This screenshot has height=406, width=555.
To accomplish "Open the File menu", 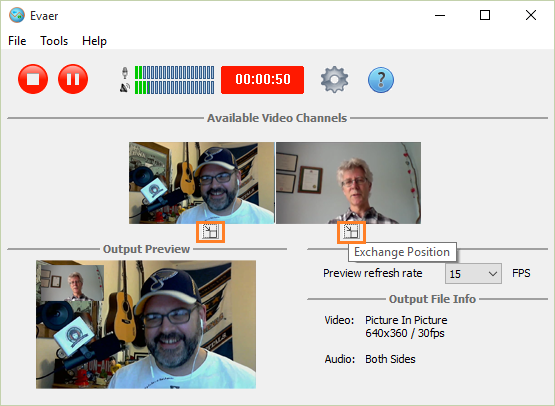I will (x=17, y=41).
